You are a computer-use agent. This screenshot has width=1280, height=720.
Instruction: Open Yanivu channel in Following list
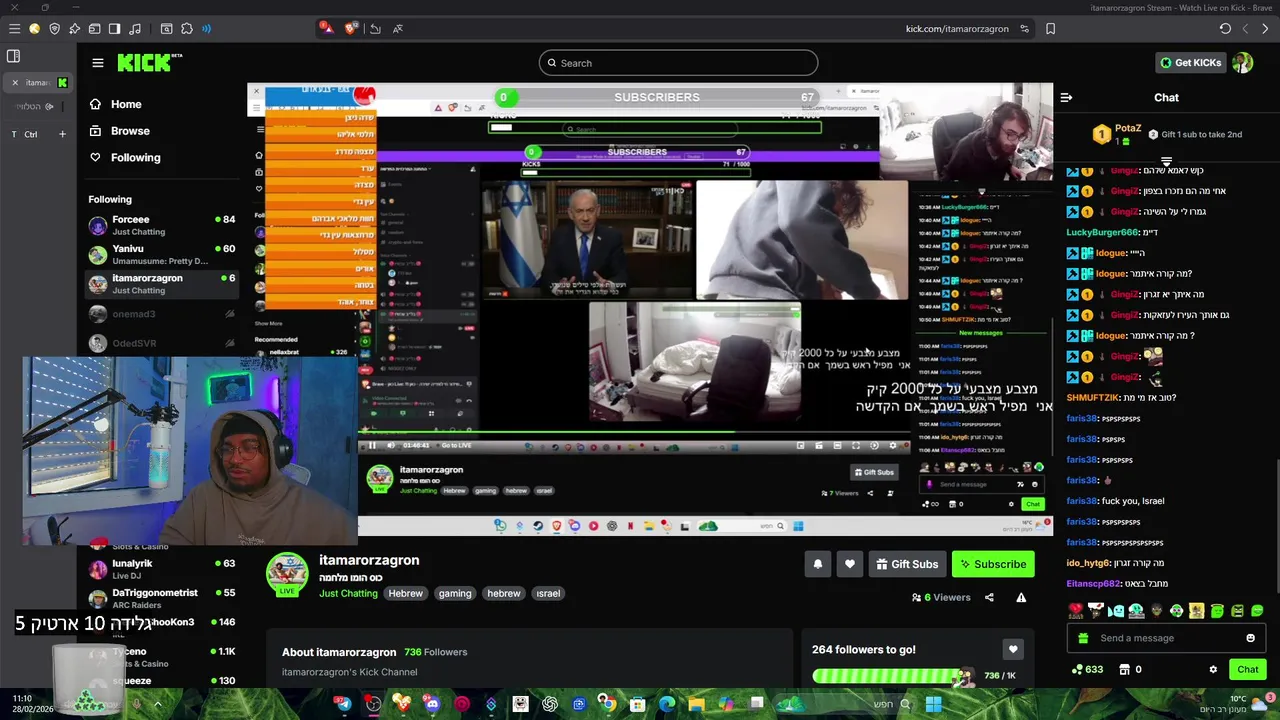tap(160, 254)
